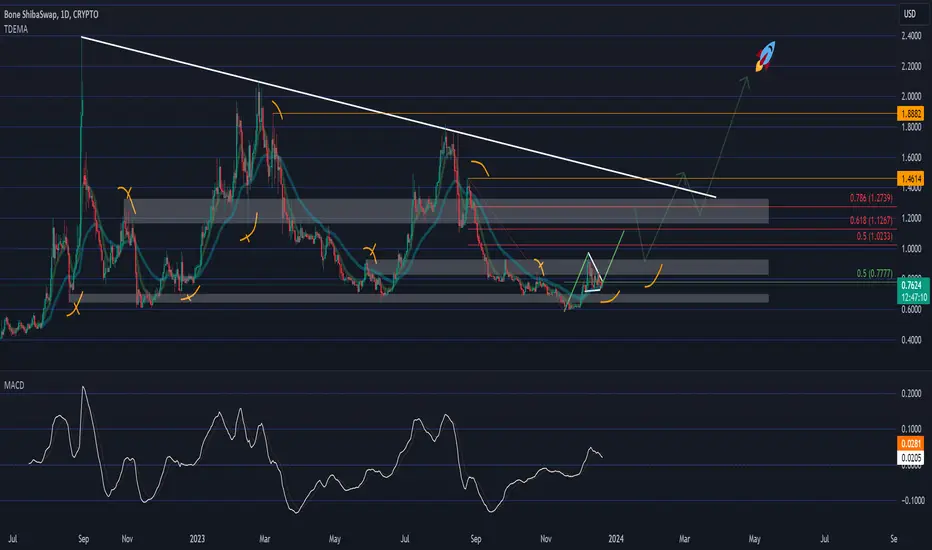Select the MACD indicator label

[14, 385]
